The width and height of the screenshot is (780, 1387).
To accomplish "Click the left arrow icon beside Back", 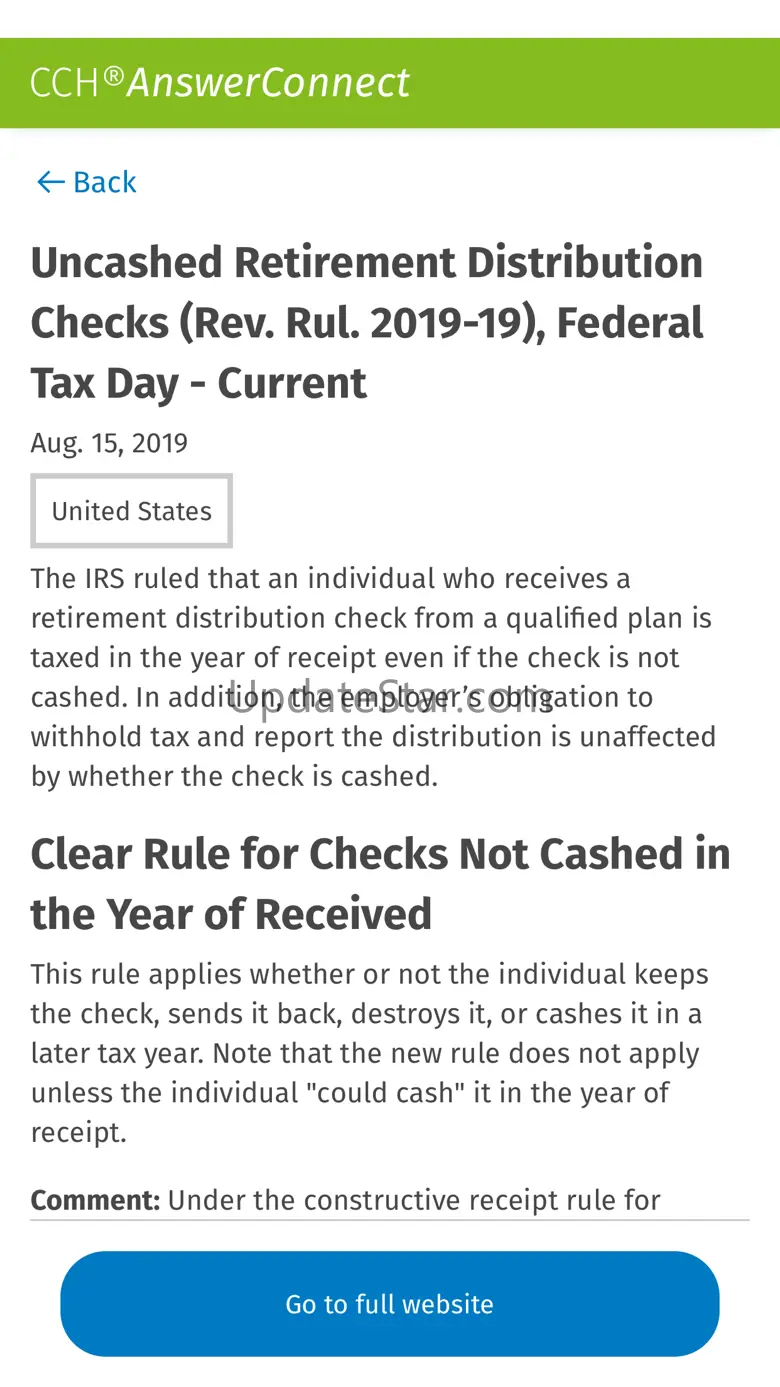I will pyautogui.click(x=50, y=182).
